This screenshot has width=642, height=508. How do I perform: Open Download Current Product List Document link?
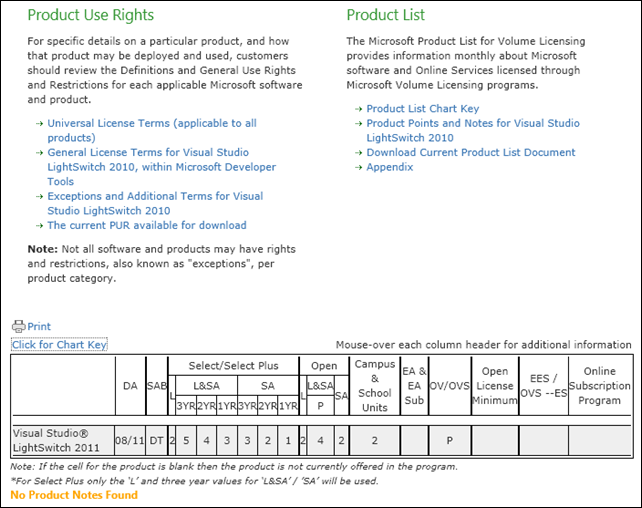point(471,152)
